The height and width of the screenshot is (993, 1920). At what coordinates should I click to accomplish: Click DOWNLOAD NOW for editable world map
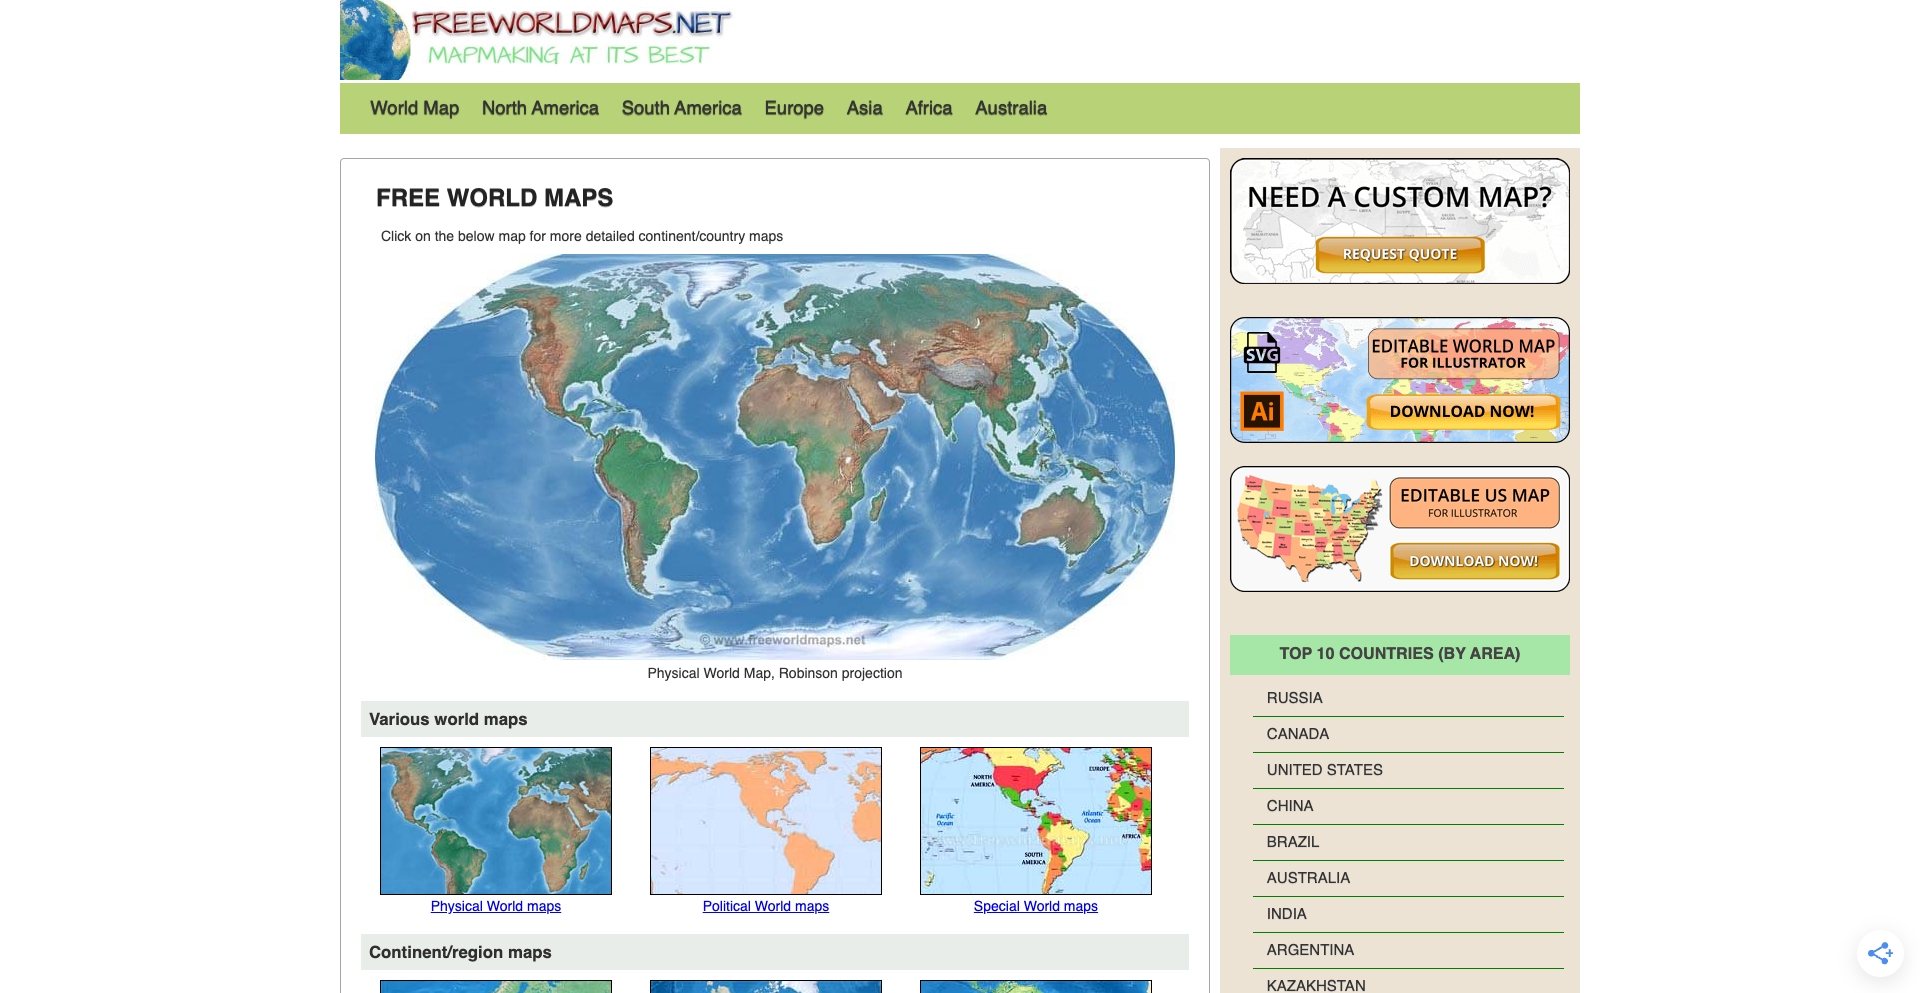click(1463, 411)
